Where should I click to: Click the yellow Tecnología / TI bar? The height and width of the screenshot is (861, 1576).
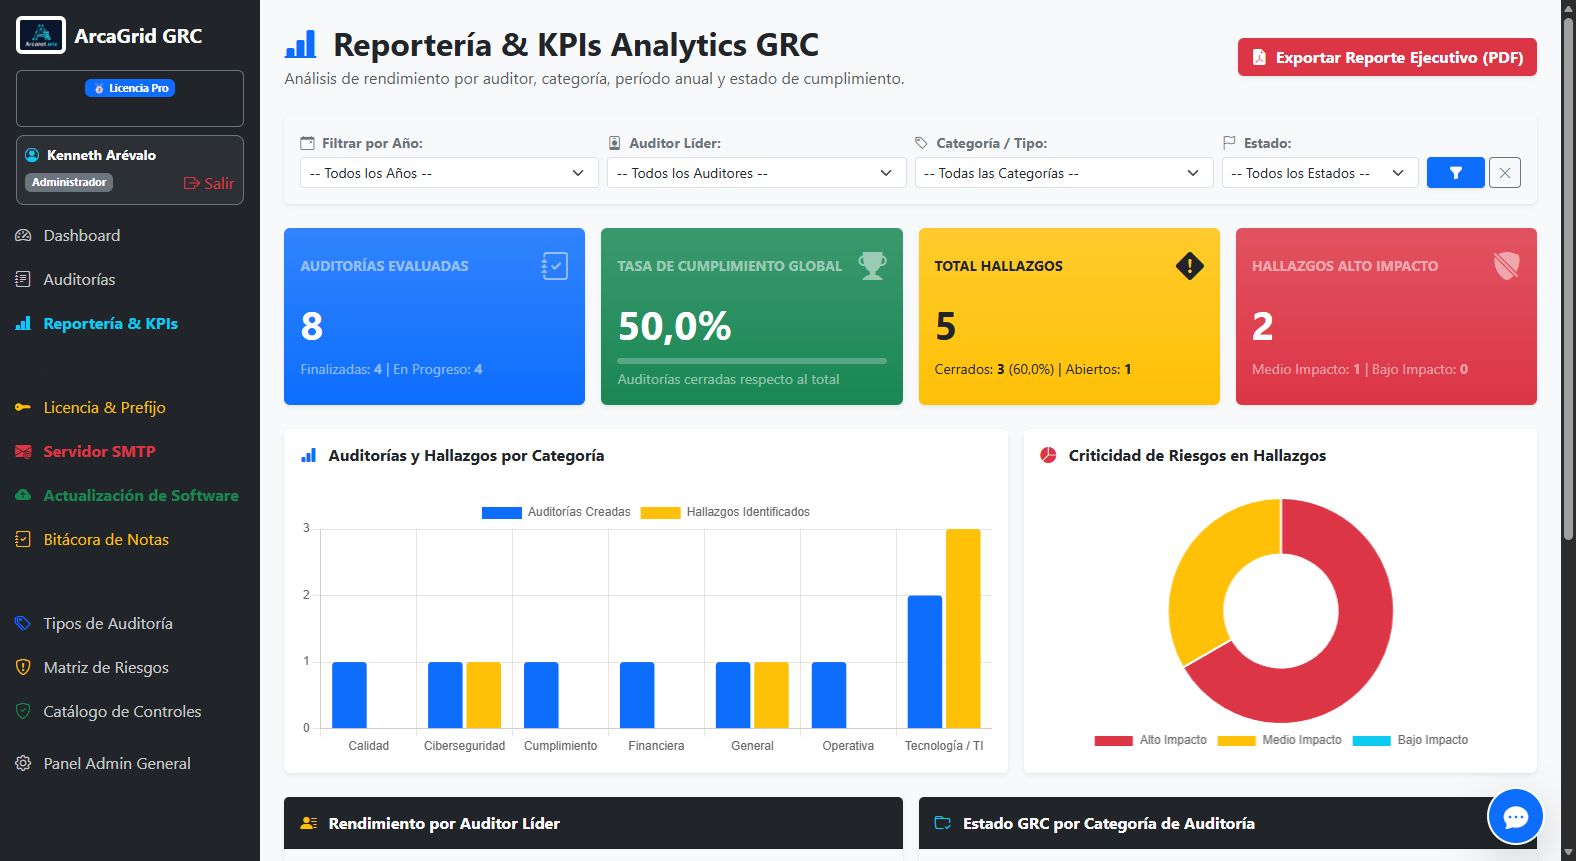[x=963, y=628]
